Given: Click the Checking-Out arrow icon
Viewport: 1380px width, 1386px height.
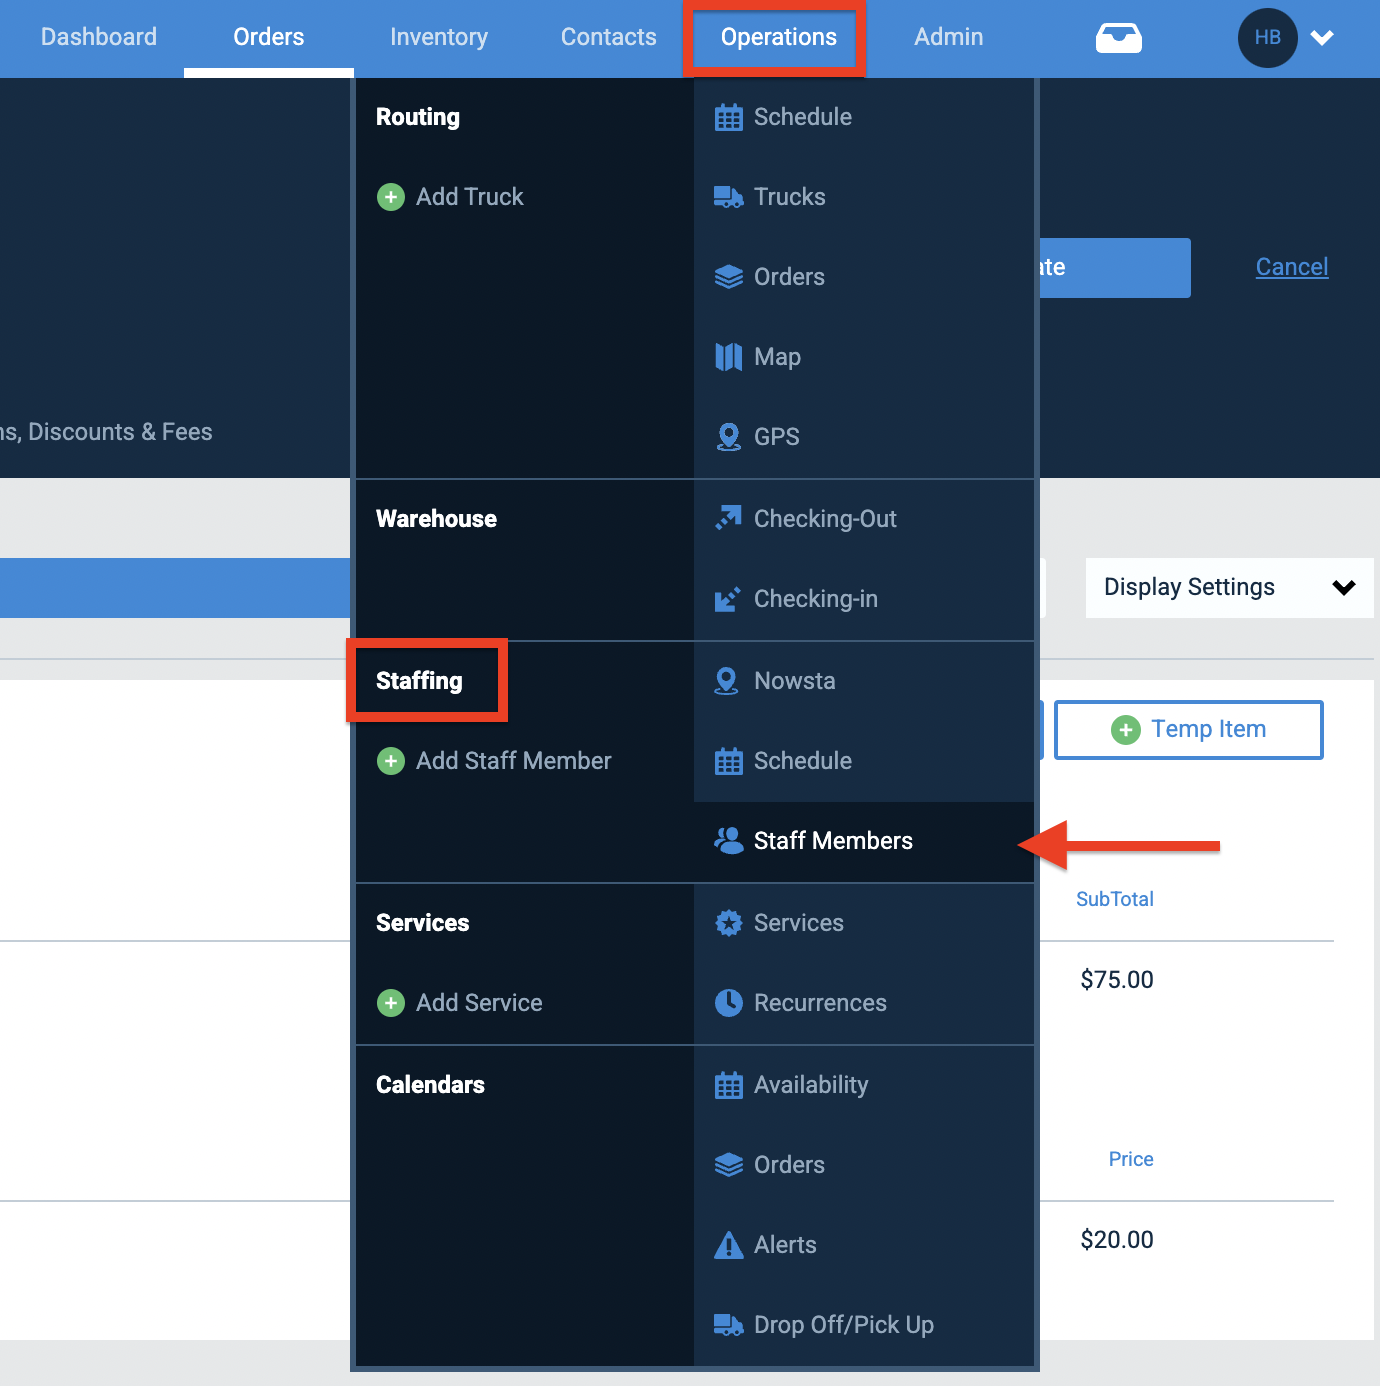Looking at the screenshot, I should pyautogui.click(x=728, y=518).
